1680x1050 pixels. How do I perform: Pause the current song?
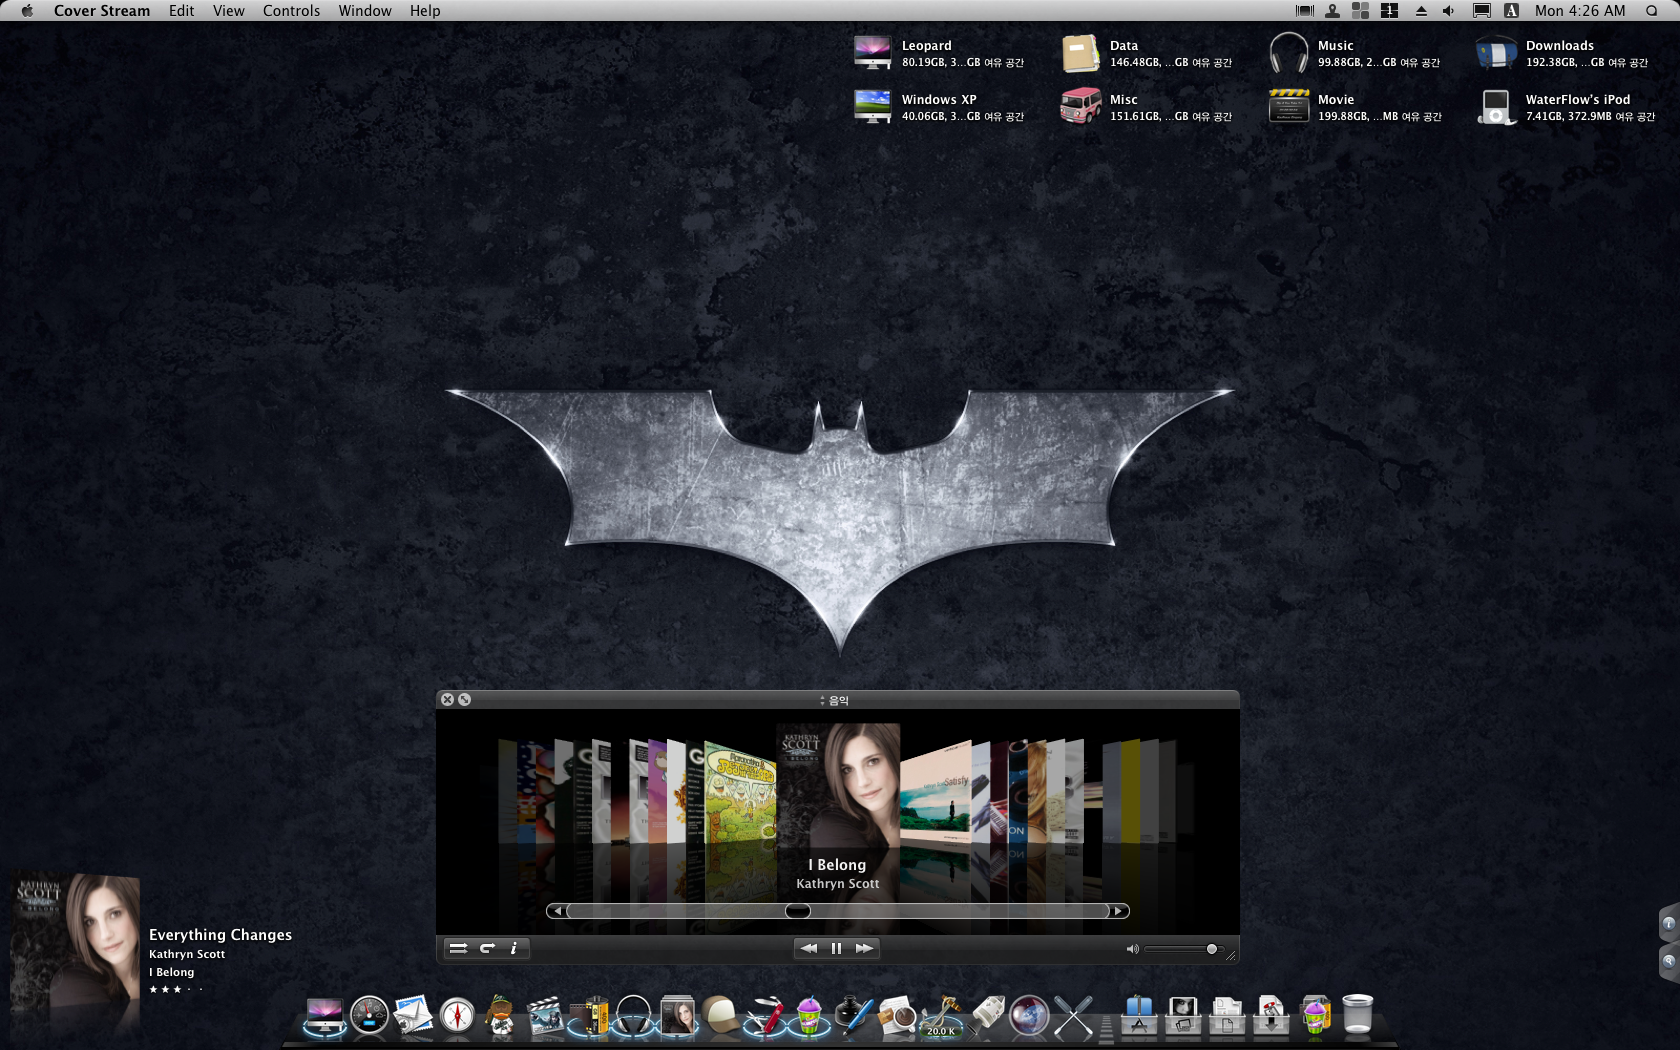coord(836,948)
